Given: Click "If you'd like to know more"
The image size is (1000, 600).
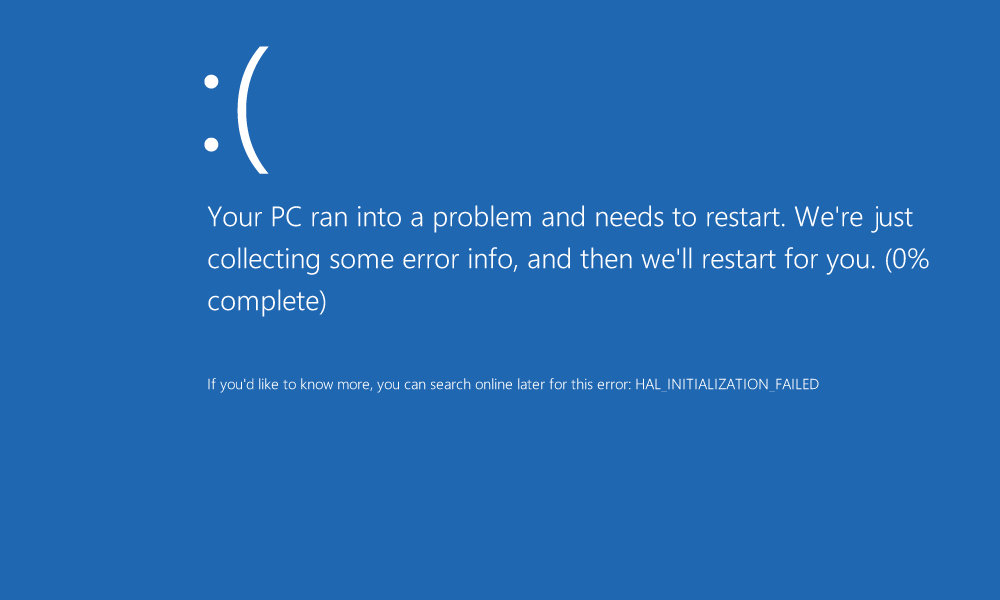Looking at the screenshot, I should [290, 384].
